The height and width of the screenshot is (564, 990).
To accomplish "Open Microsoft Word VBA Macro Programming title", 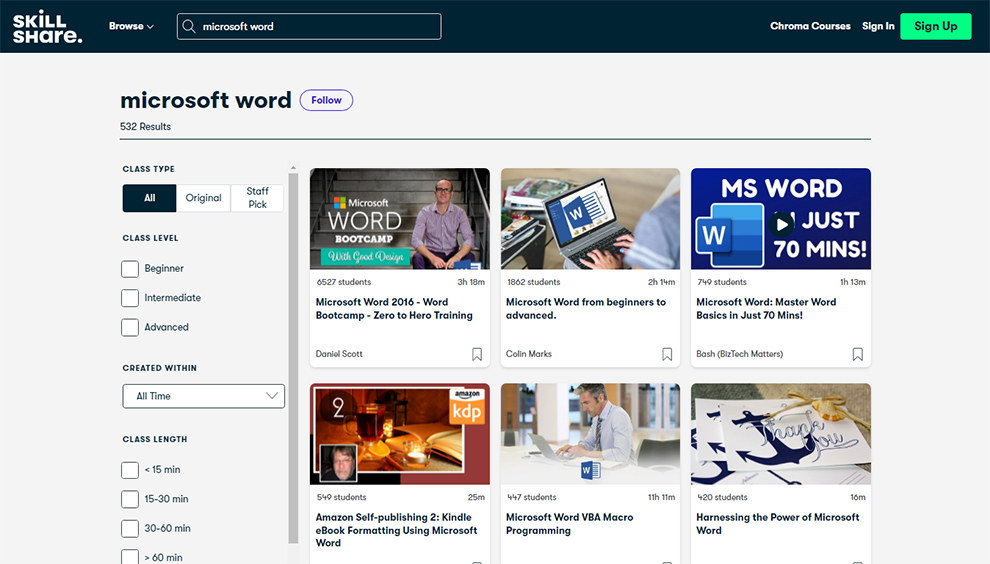I will [x=570, y=524].
